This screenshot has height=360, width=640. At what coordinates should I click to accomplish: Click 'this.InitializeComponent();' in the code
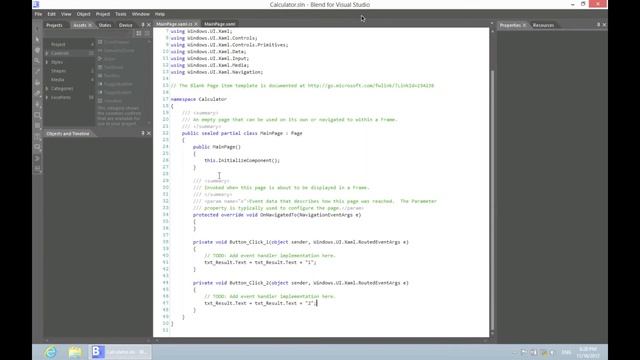coord(242,160)
